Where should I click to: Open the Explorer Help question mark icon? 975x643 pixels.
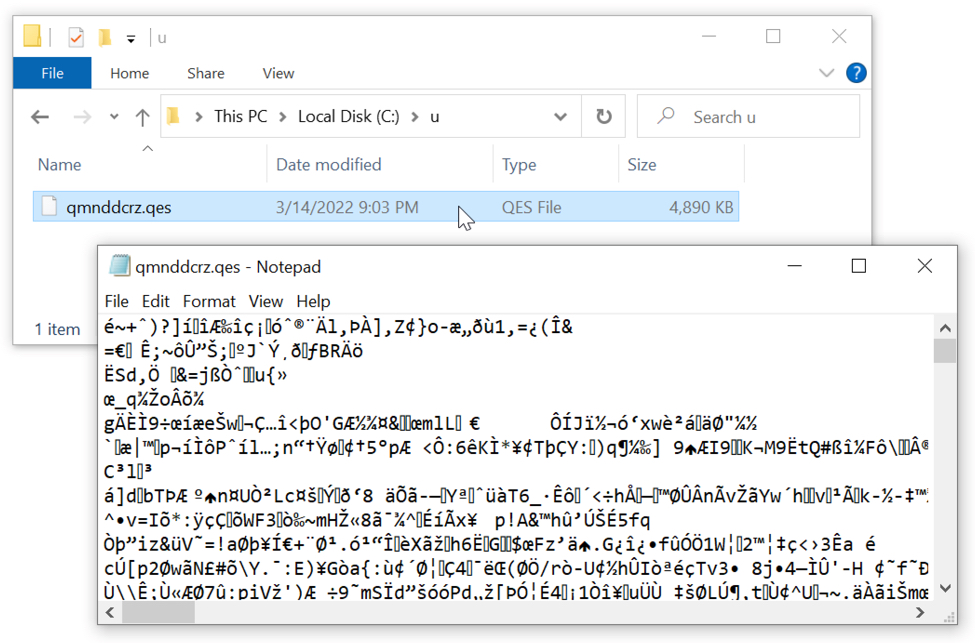[x=856, y=73]
